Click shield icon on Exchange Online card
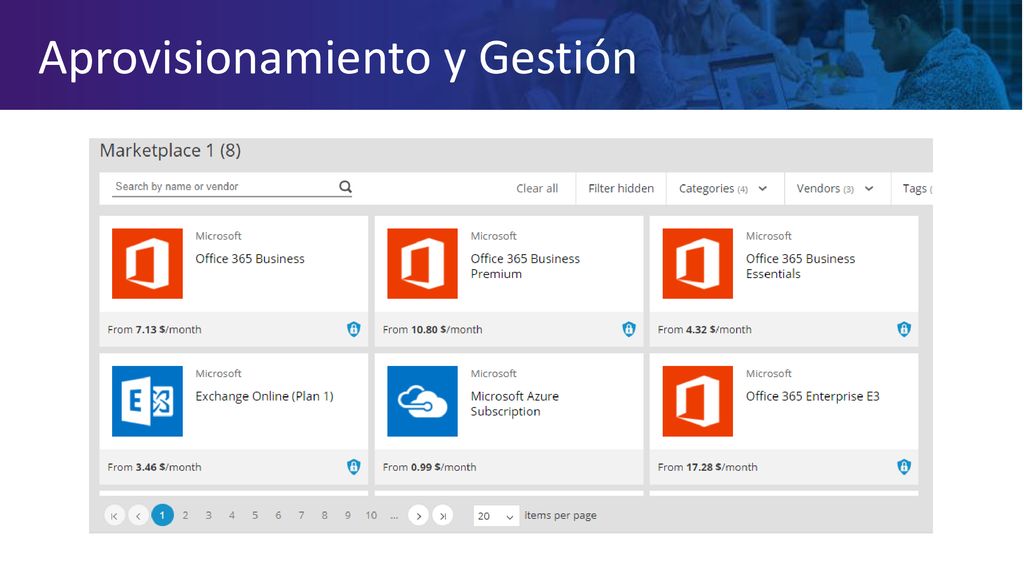This screenshot has width=1024, height=576. click(x=353, y=467)
